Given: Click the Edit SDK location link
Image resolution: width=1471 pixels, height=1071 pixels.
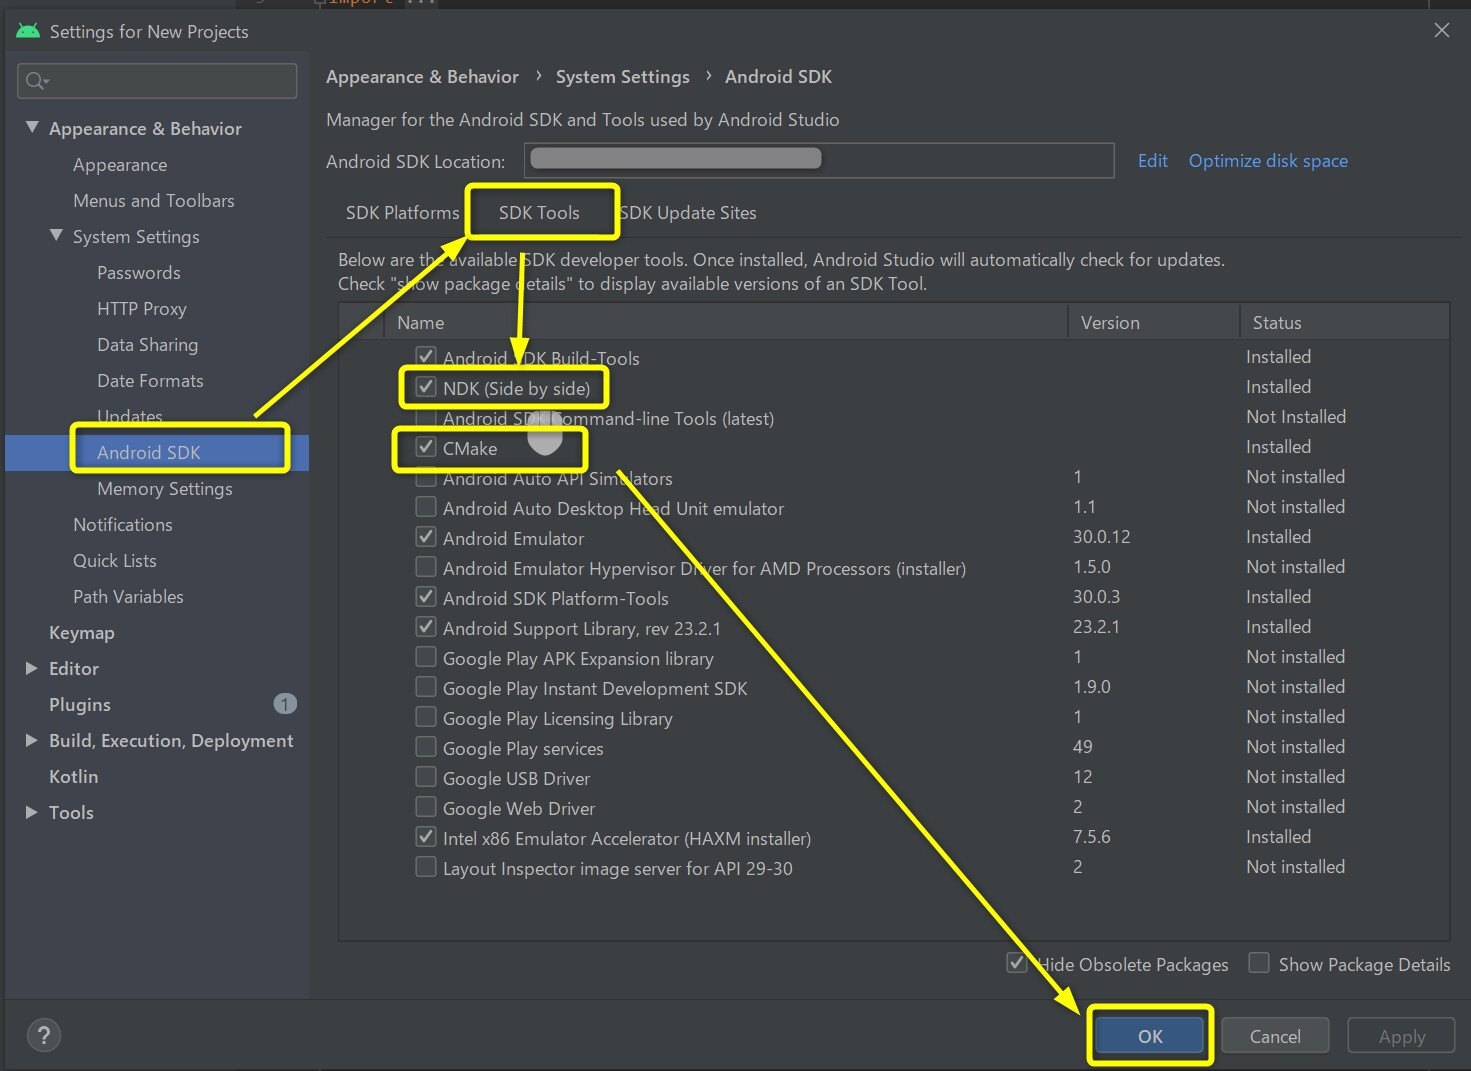Looking at the screenshot, I should (x=1152, y=161).
